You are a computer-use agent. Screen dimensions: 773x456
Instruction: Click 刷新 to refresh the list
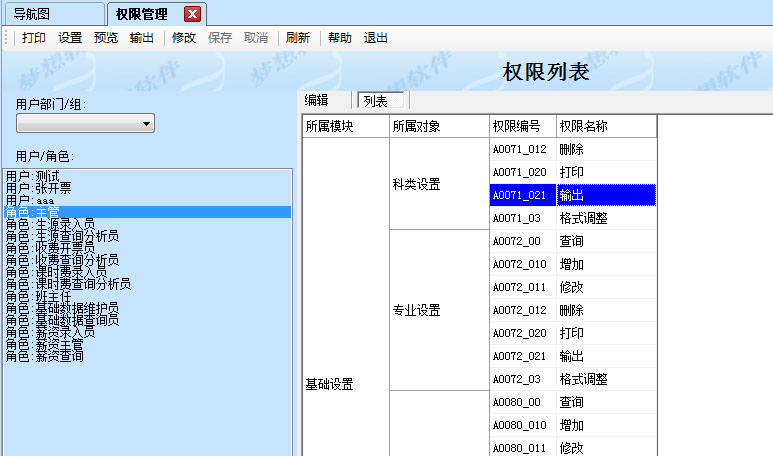[x=298, y=38]
